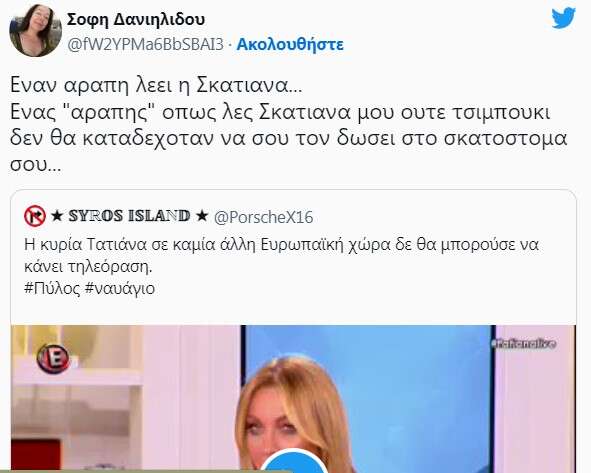Click the @PorscheX16 handle
Image resolution: width=591 pixels, height=473 pixels.
point(263,217)
